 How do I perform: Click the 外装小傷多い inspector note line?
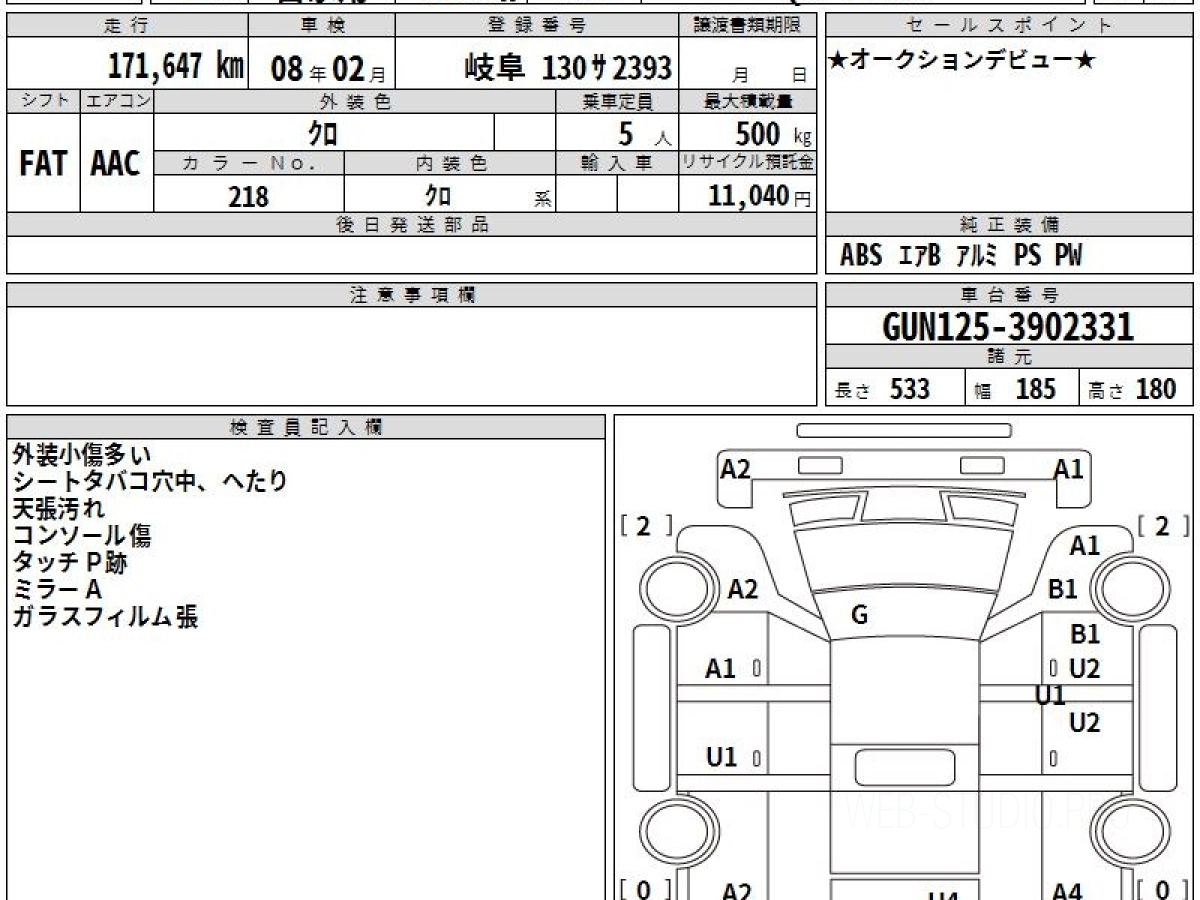click(82, 455)
